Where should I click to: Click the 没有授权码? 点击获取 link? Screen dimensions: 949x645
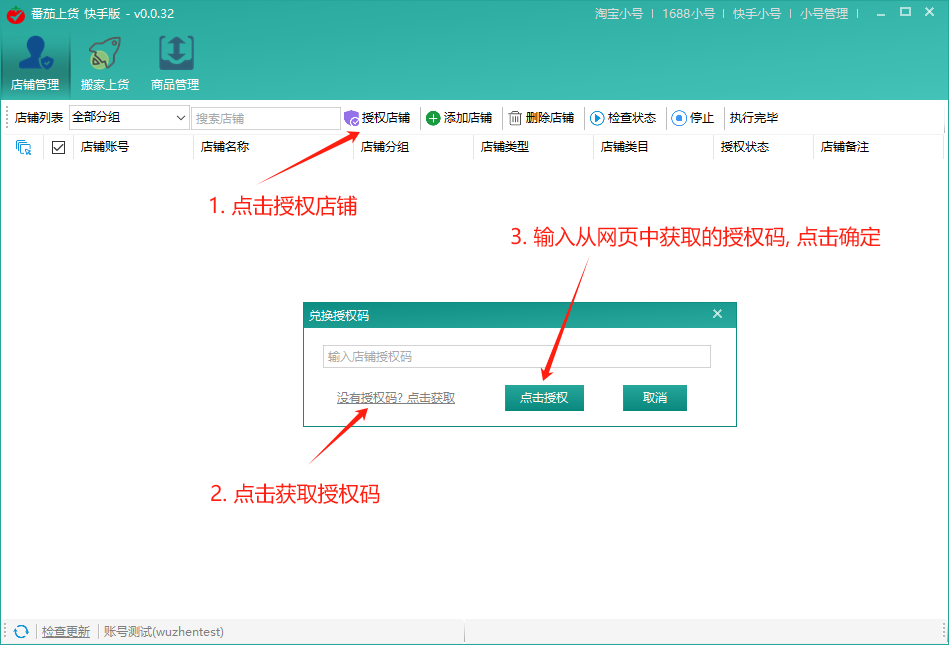click(x=396, y=398)
